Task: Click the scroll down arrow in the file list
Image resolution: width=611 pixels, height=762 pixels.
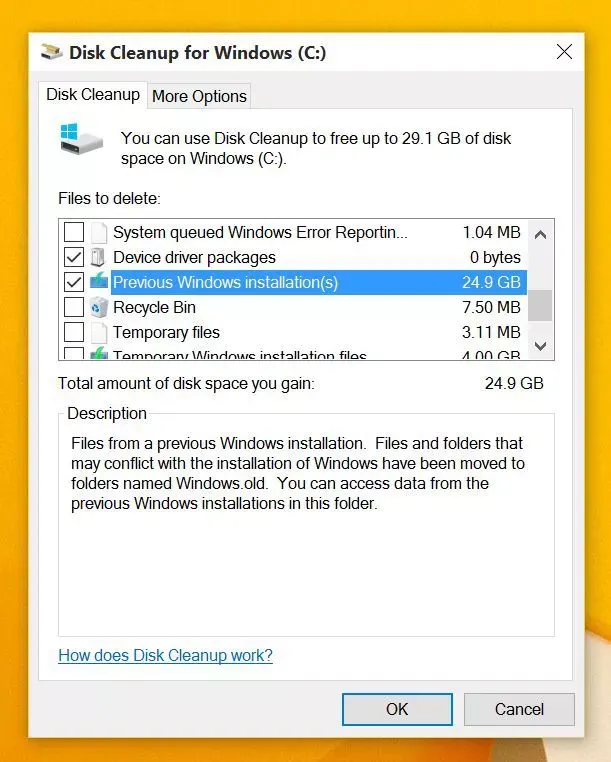Action: tap(541, 346)
